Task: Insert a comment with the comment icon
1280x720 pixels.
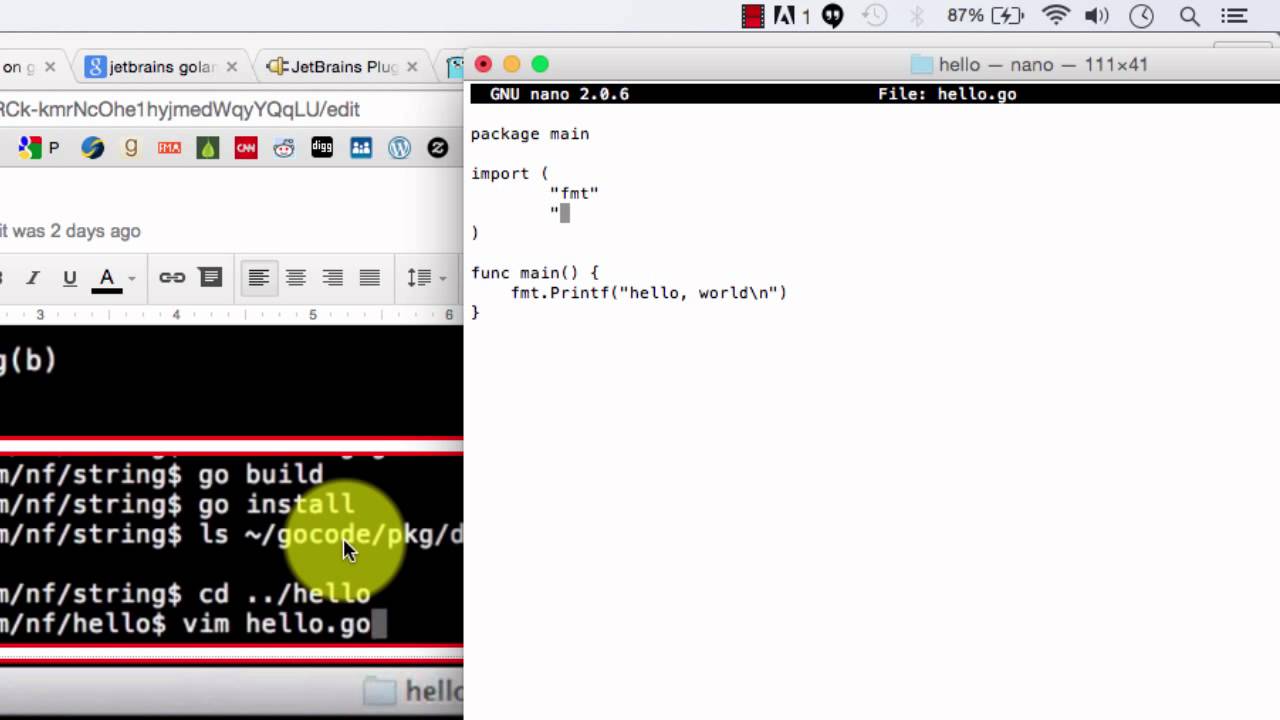Action: (x=210, y=278)
